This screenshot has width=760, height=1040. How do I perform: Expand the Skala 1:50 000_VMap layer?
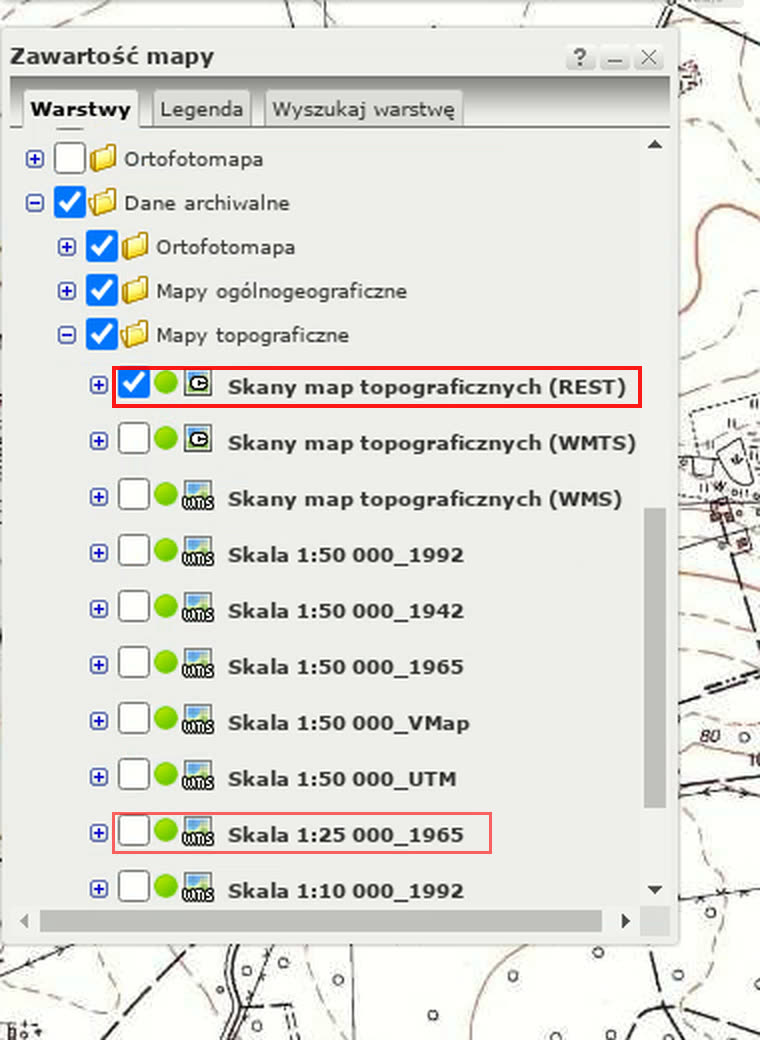[99, 720]
